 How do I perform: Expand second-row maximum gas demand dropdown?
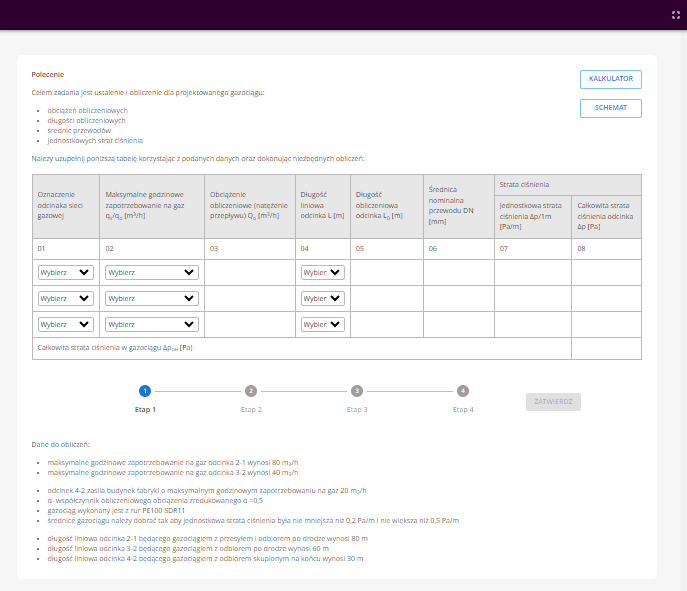[151, 298]
